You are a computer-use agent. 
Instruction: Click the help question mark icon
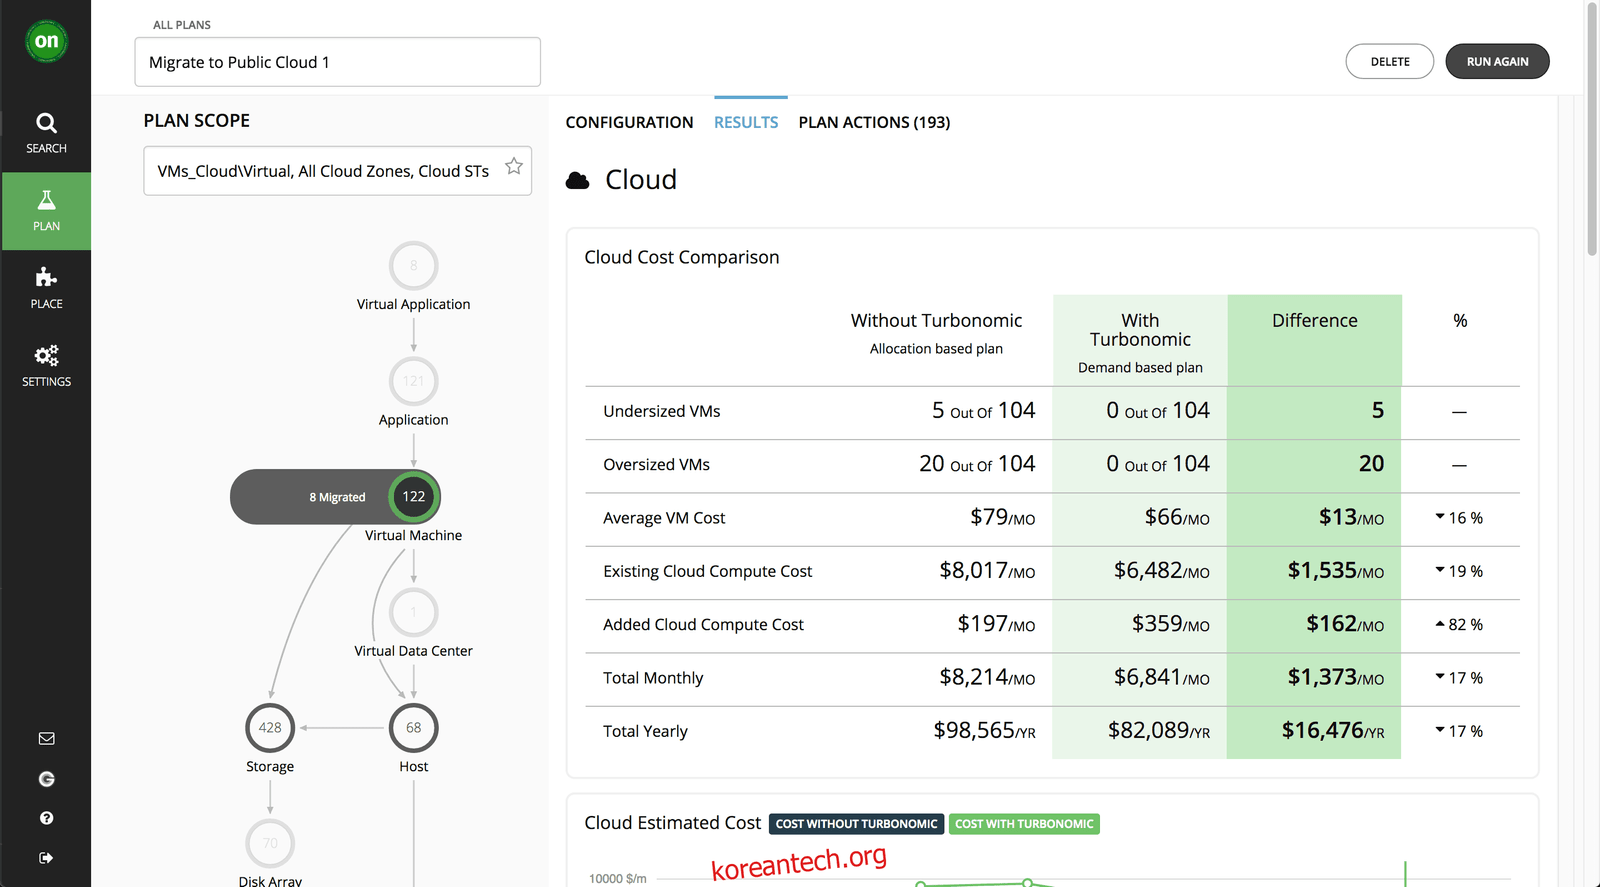click(x=46, y=818)
